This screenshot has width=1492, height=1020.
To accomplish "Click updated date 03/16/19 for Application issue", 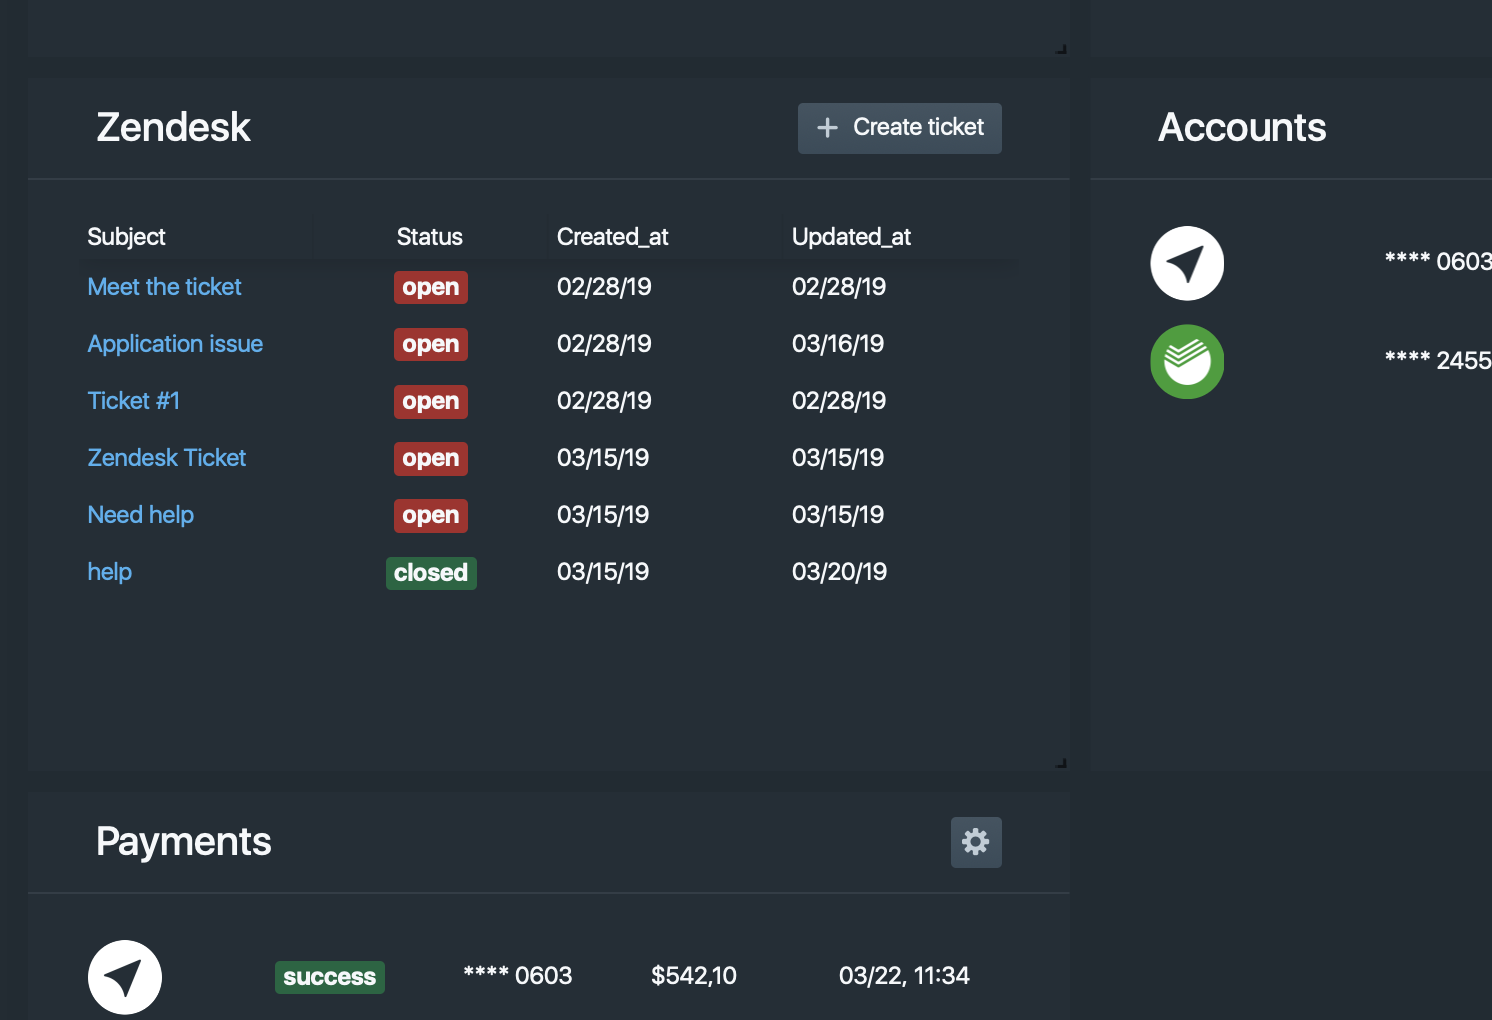I will coord(838,344).
